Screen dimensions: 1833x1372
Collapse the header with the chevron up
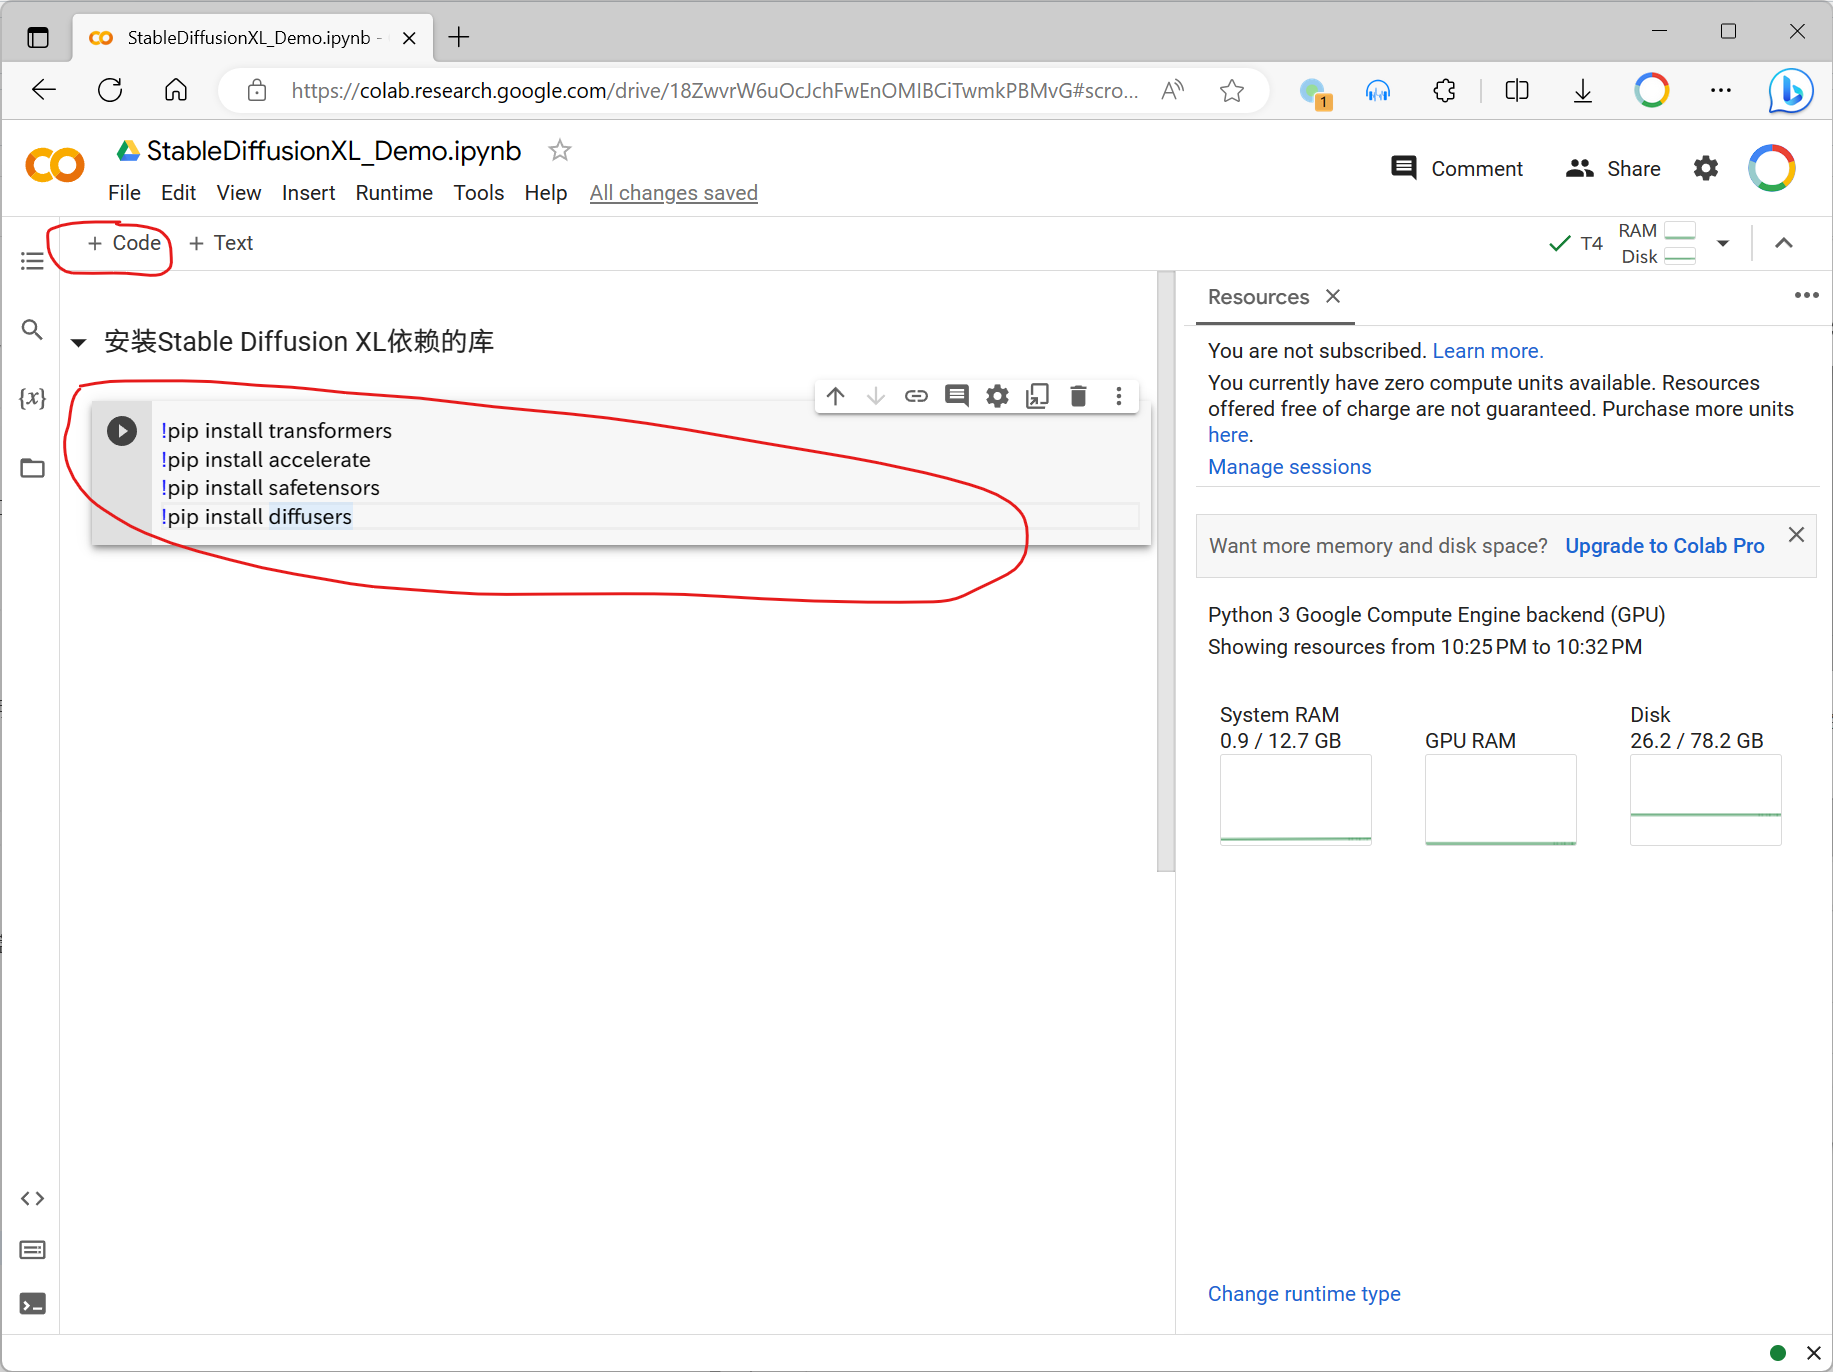point(1784,243)
